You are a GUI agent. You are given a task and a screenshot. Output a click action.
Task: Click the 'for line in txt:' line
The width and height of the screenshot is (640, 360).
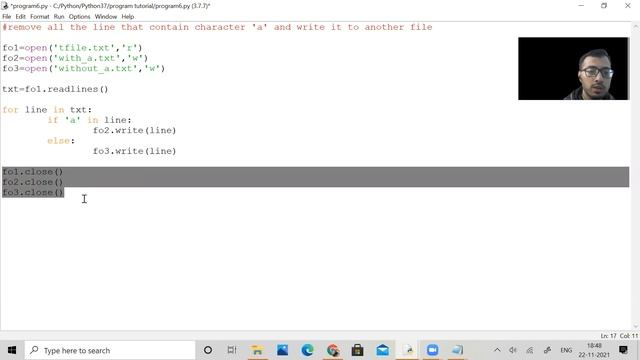(47, 110)
